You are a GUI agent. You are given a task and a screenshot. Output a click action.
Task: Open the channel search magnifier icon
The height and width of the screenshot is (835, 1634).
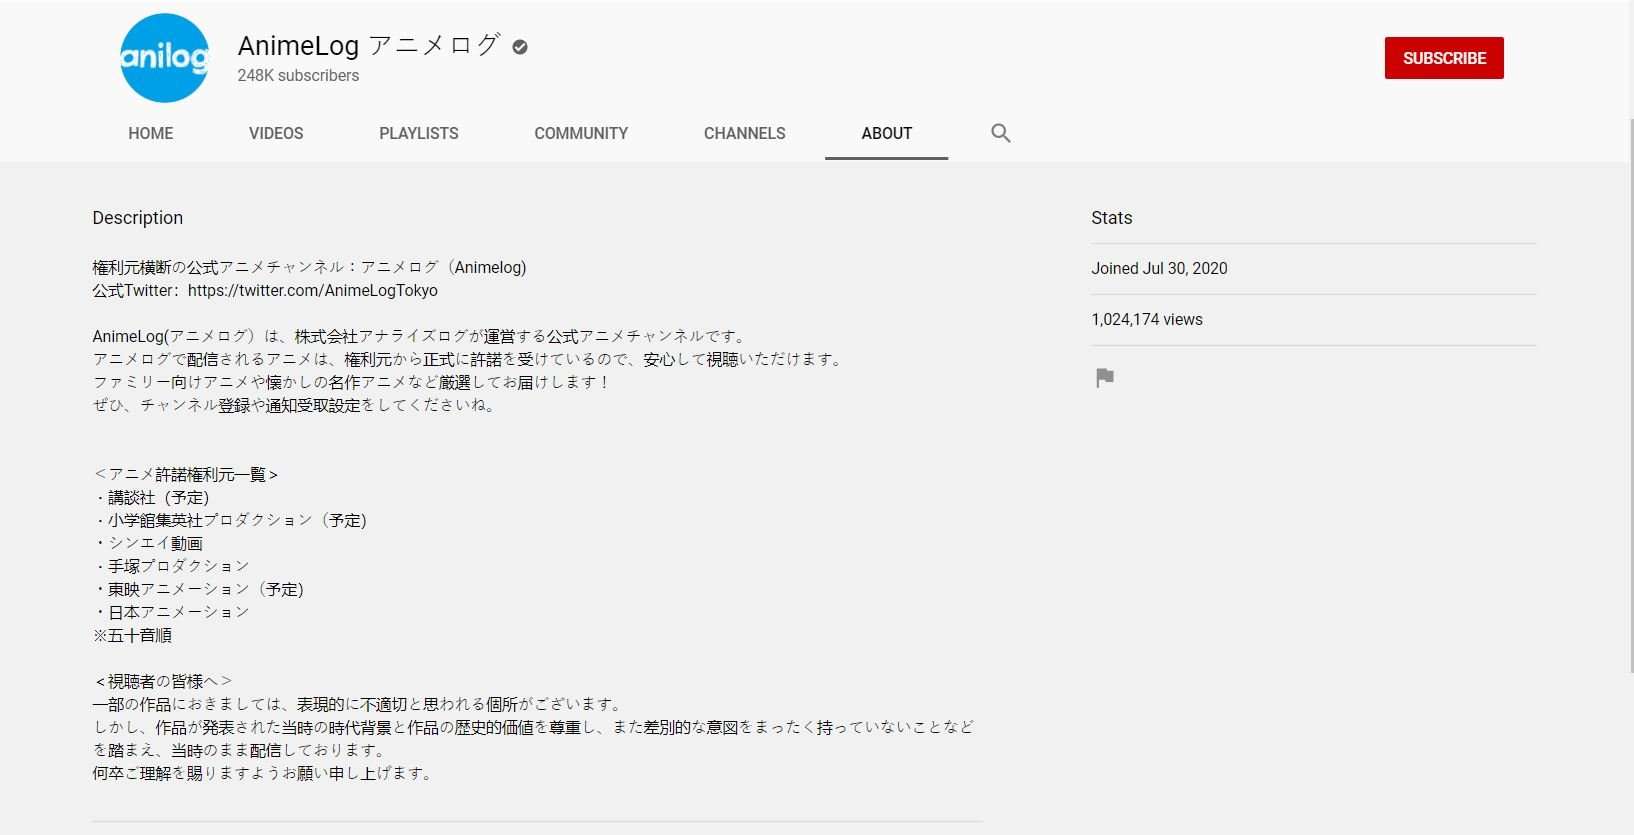pyautogui.click(x=1001, y=133)
